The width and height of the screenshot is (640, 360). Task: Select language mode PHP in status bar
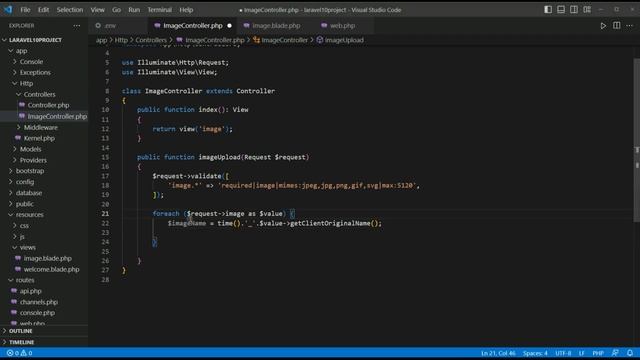(x=598, y=353)
